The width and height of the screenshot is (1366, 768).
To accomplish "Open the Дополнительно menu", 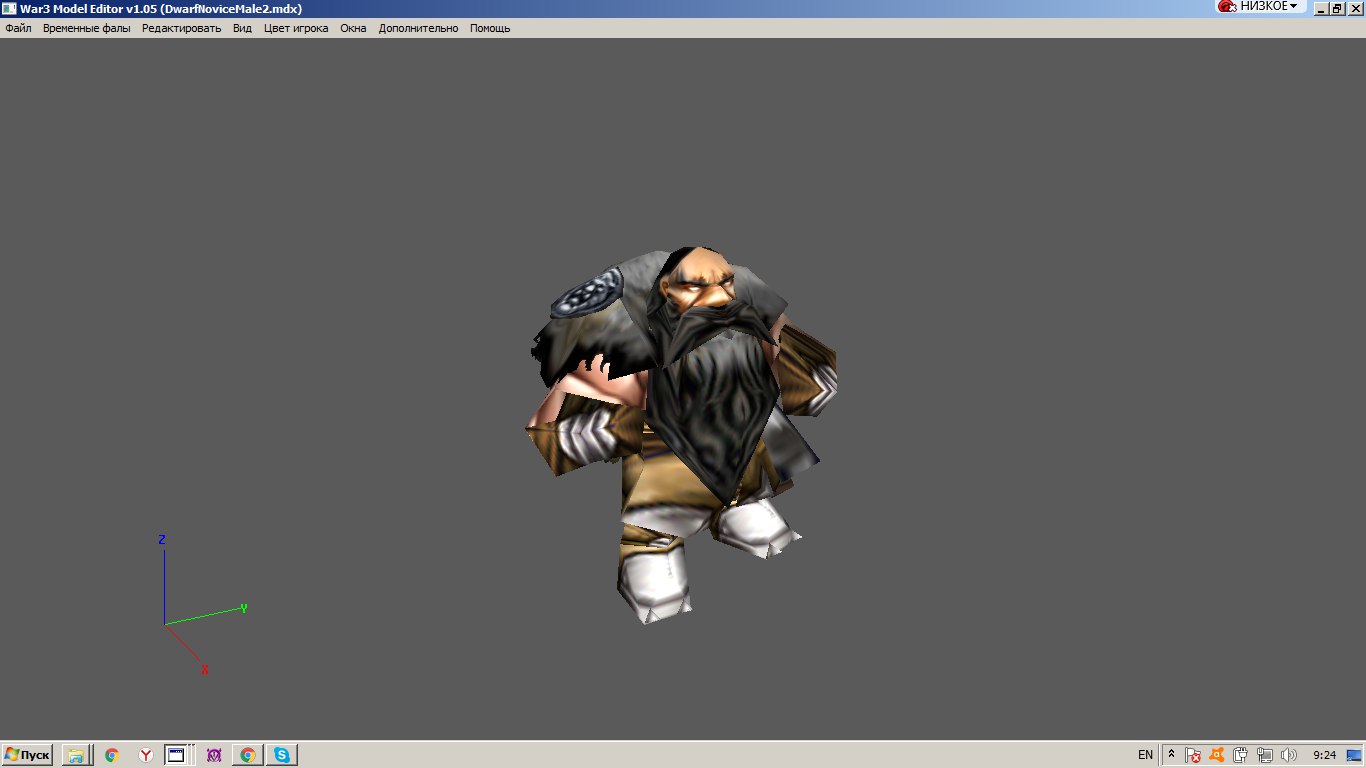I will [x=418, y=28].
